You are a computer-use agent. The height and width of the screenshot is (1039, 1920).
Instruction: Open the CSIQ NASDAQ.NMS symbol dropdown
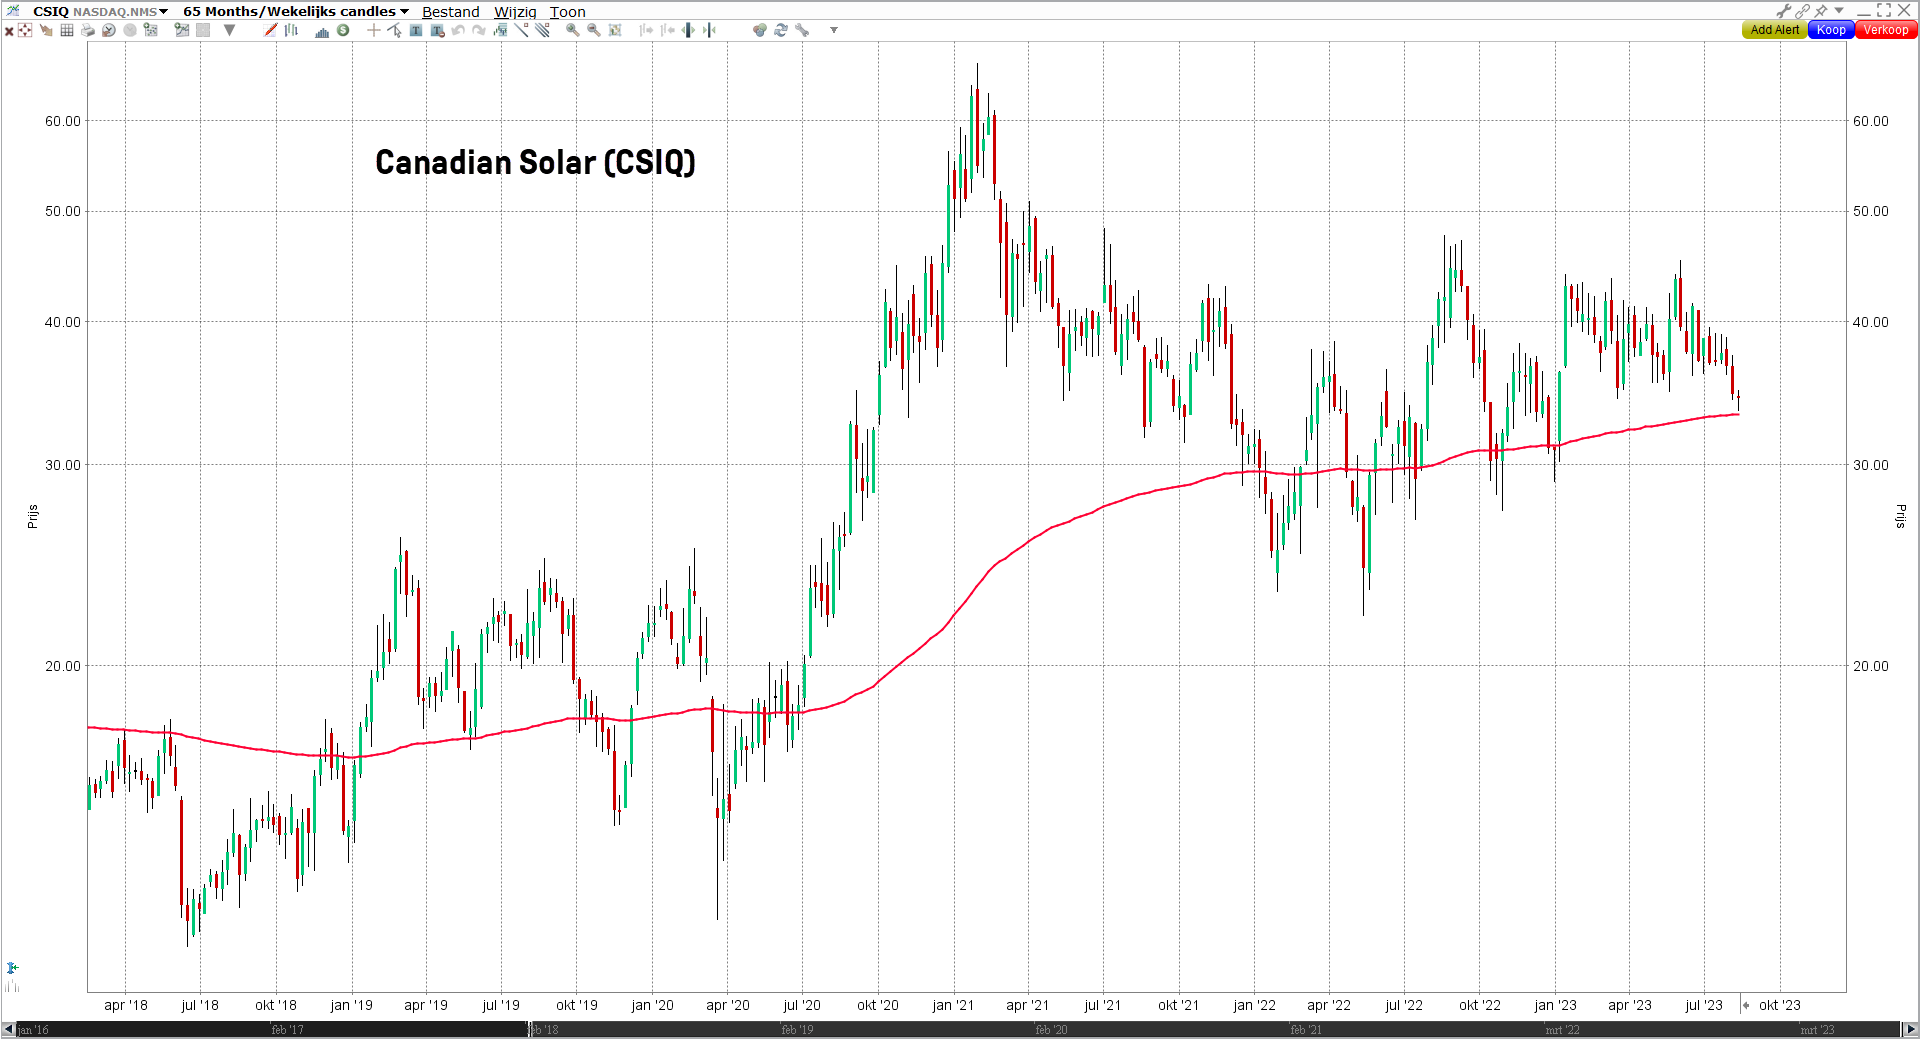tap(100, 11)
